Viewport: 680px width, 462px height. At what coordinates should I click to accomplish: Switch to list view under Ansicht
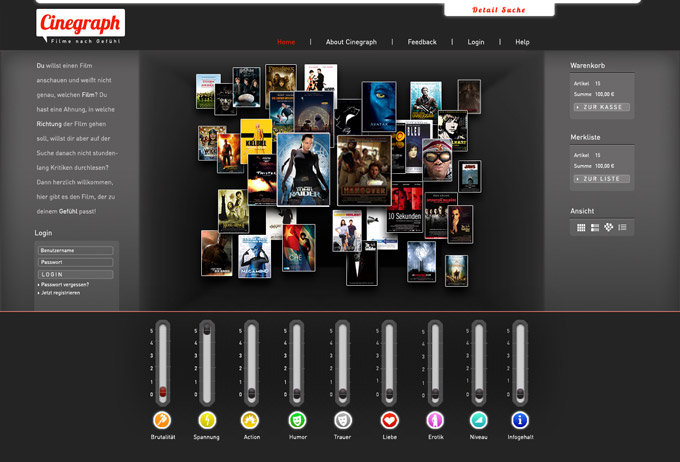pyautogui.click(x=622, y=228)
